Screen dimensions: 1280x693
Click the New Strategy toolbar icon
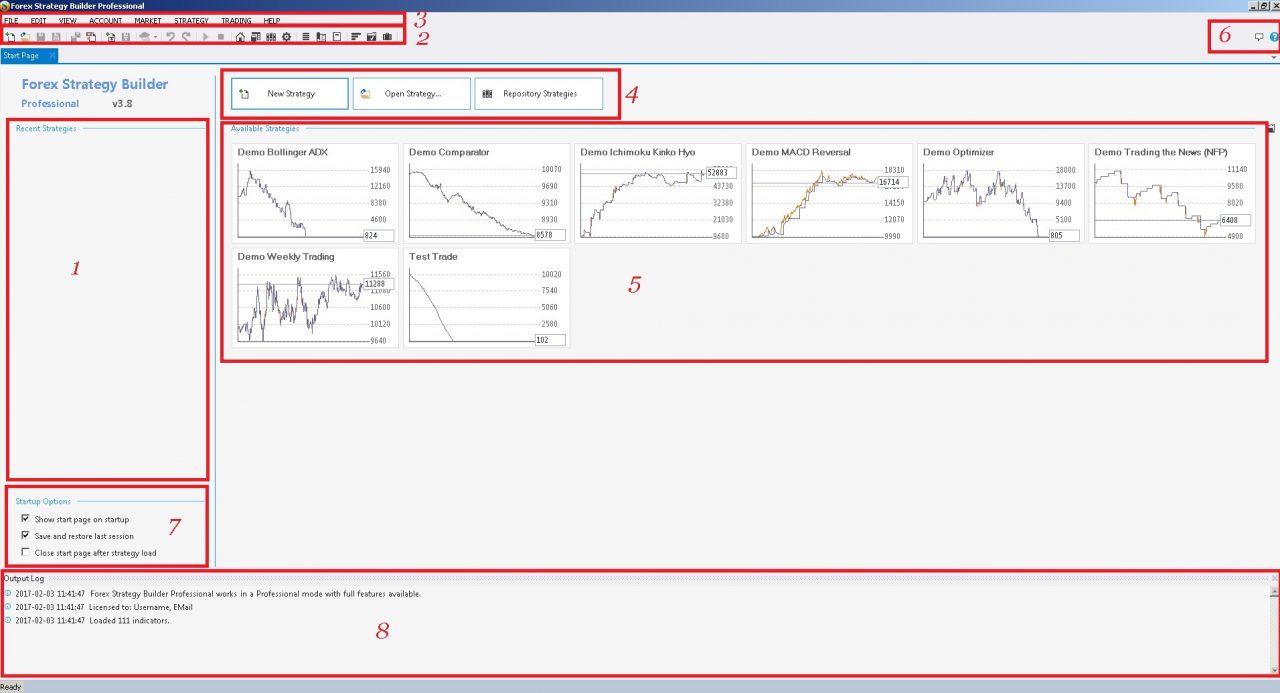pos(10,37)
